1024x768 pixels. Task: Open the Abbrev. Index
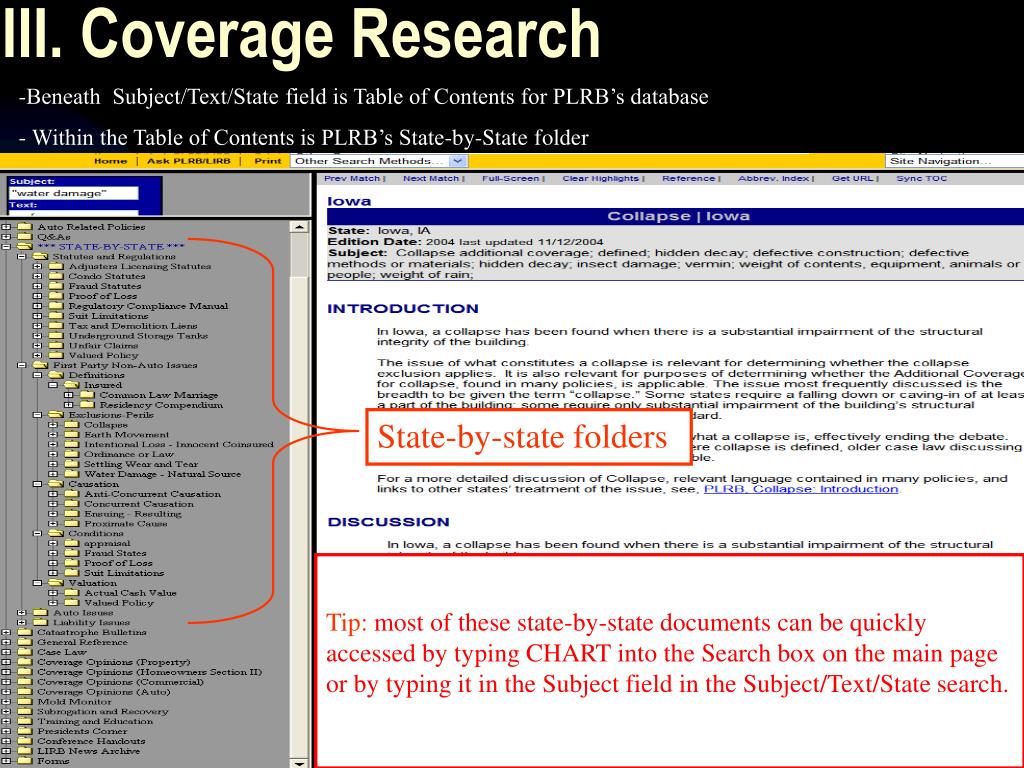(774, 178)
